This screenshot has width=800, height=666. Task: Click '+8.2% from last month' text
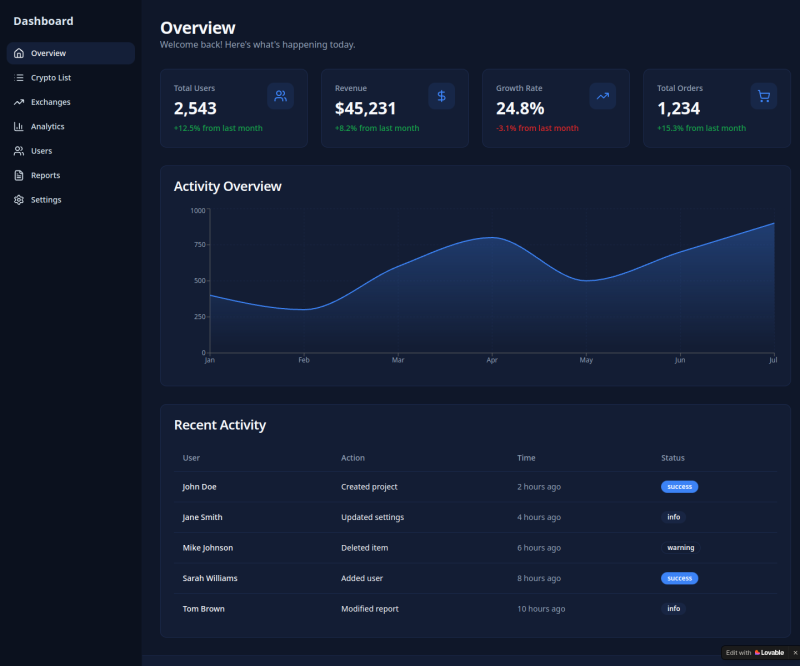tap(377, 128)
